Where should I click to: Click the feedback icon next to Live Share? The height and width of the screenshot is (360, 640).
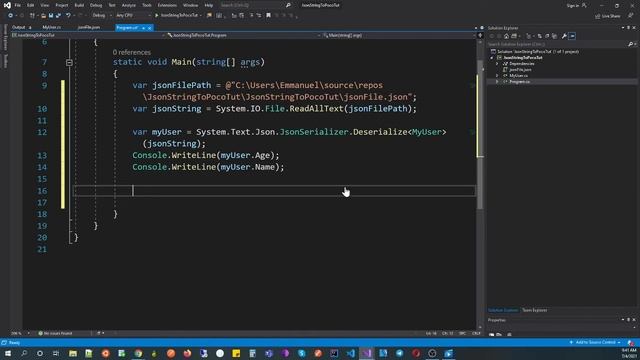[630, 16]
